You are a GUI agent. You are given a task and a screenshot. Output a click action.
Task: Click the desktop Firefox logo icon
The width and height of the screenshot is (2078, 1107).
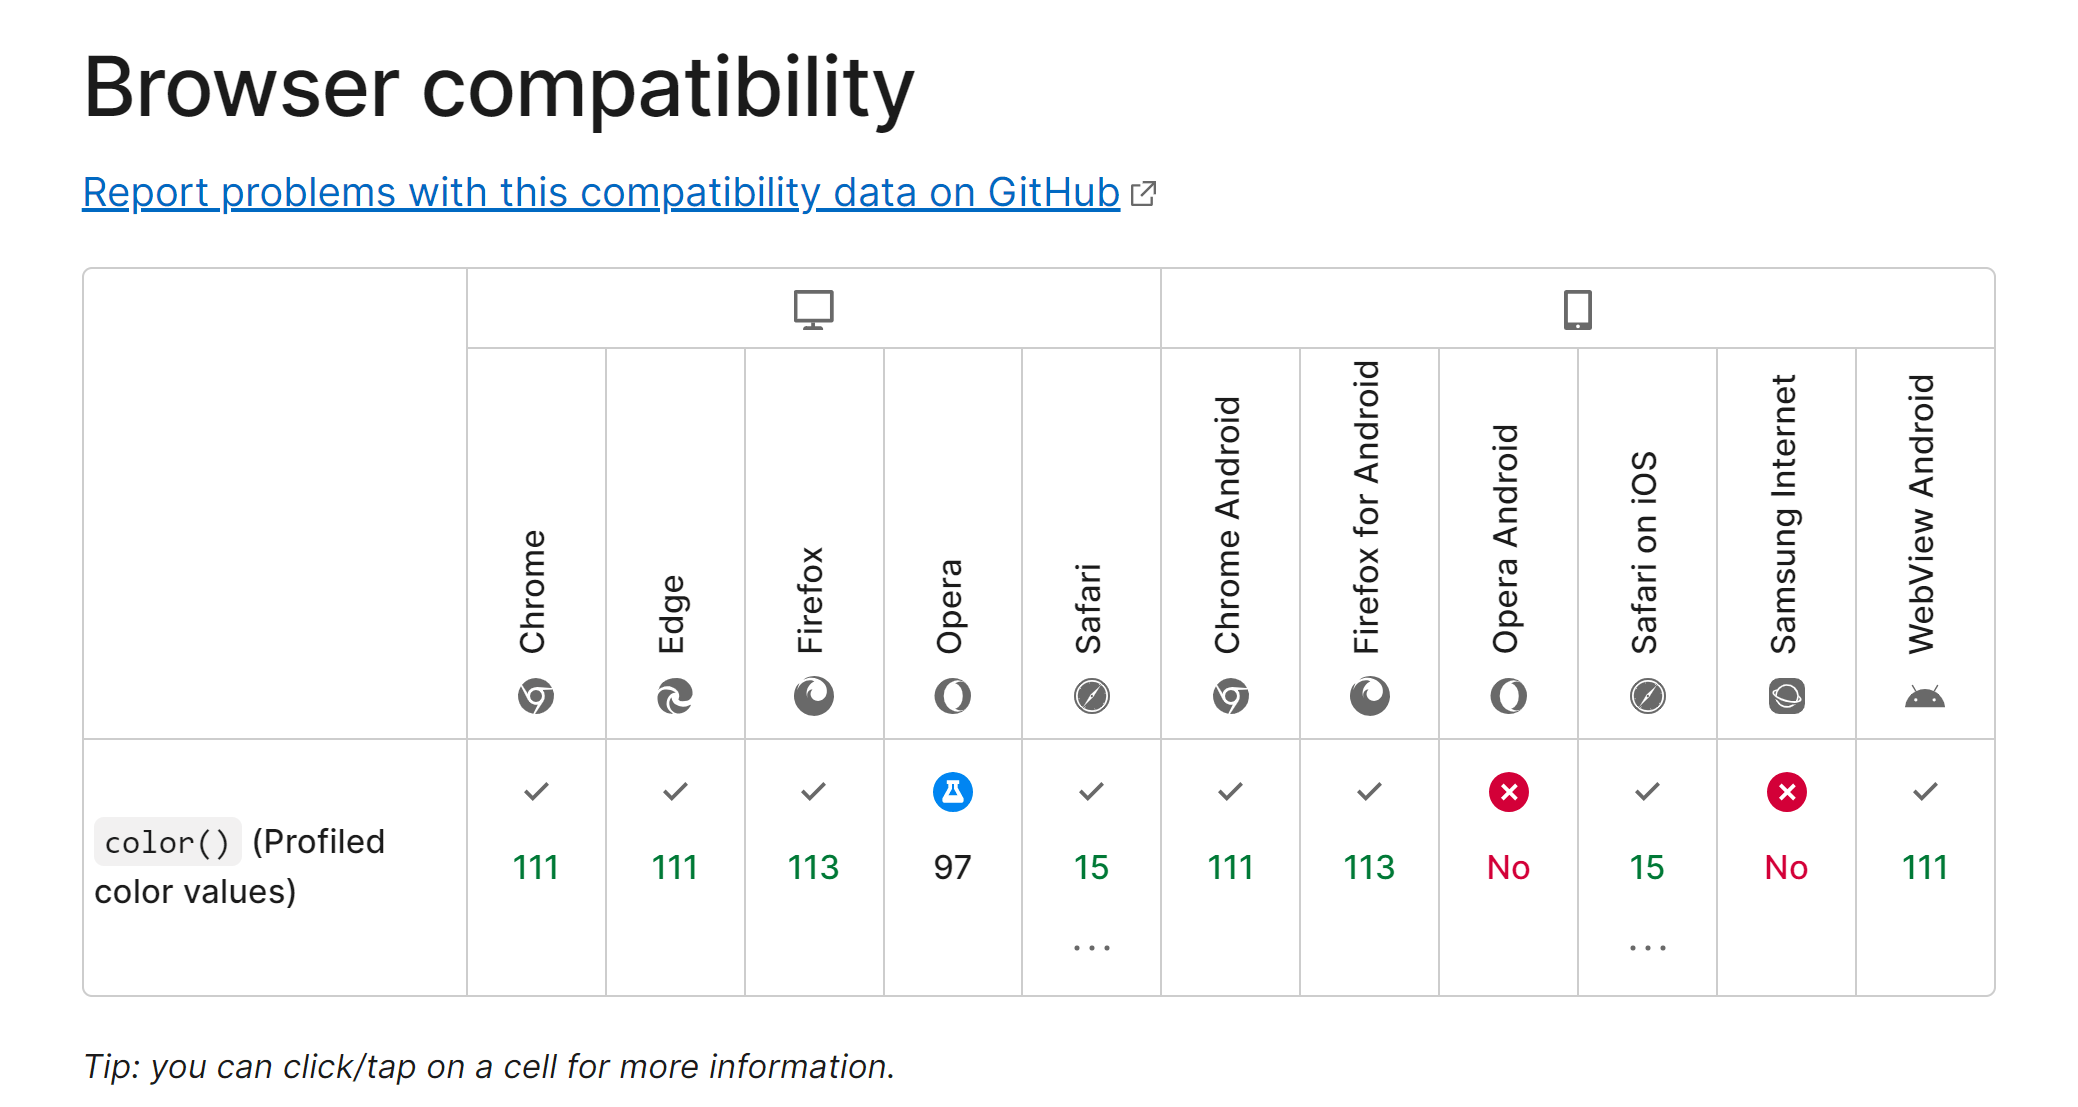[x=814, y=696]
